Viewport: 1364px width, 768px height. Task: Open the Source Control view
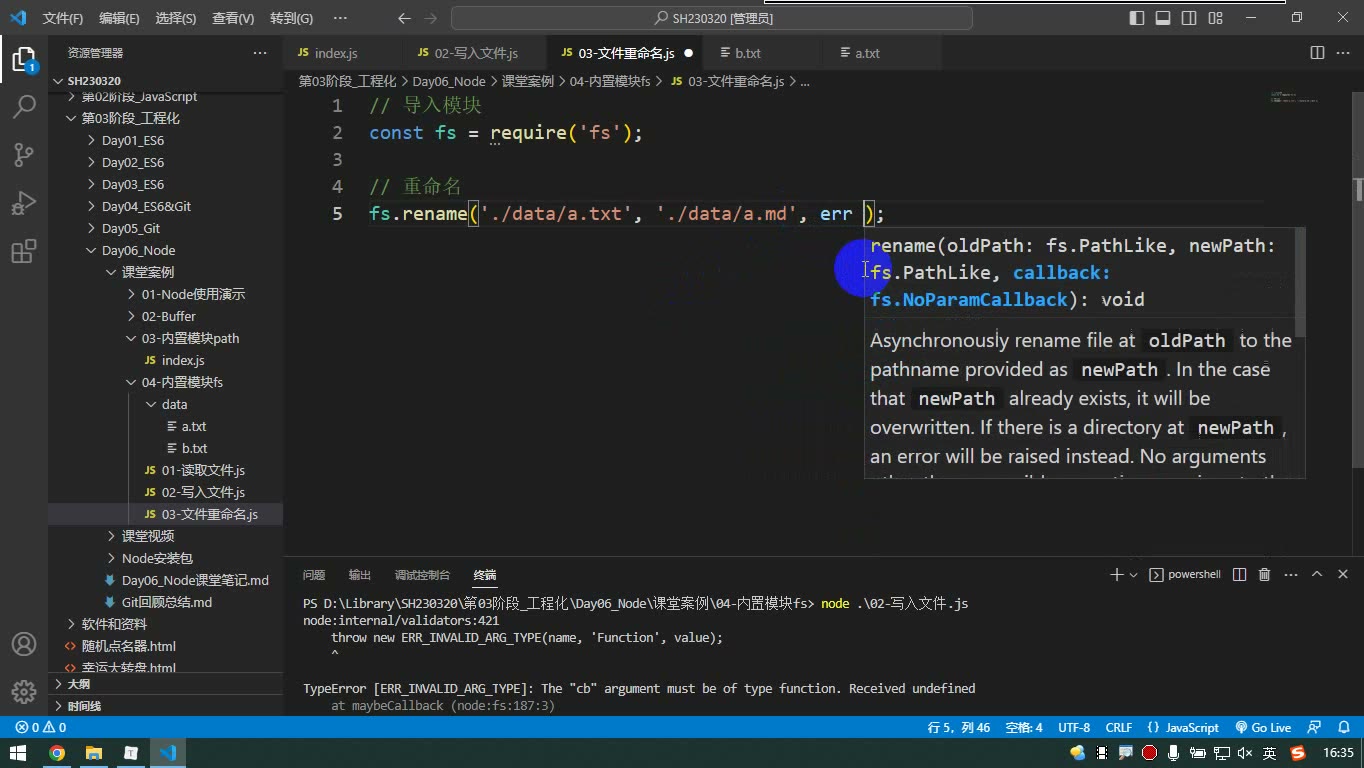click(x=24, y=154)
